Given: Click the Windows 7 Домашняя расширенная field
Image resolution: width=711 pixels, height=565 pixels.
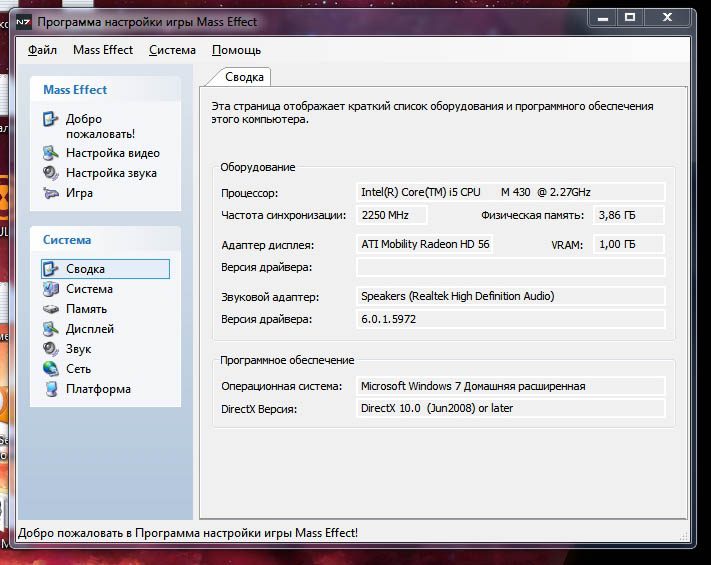Looking at the screenshot, I should (511, 386).
